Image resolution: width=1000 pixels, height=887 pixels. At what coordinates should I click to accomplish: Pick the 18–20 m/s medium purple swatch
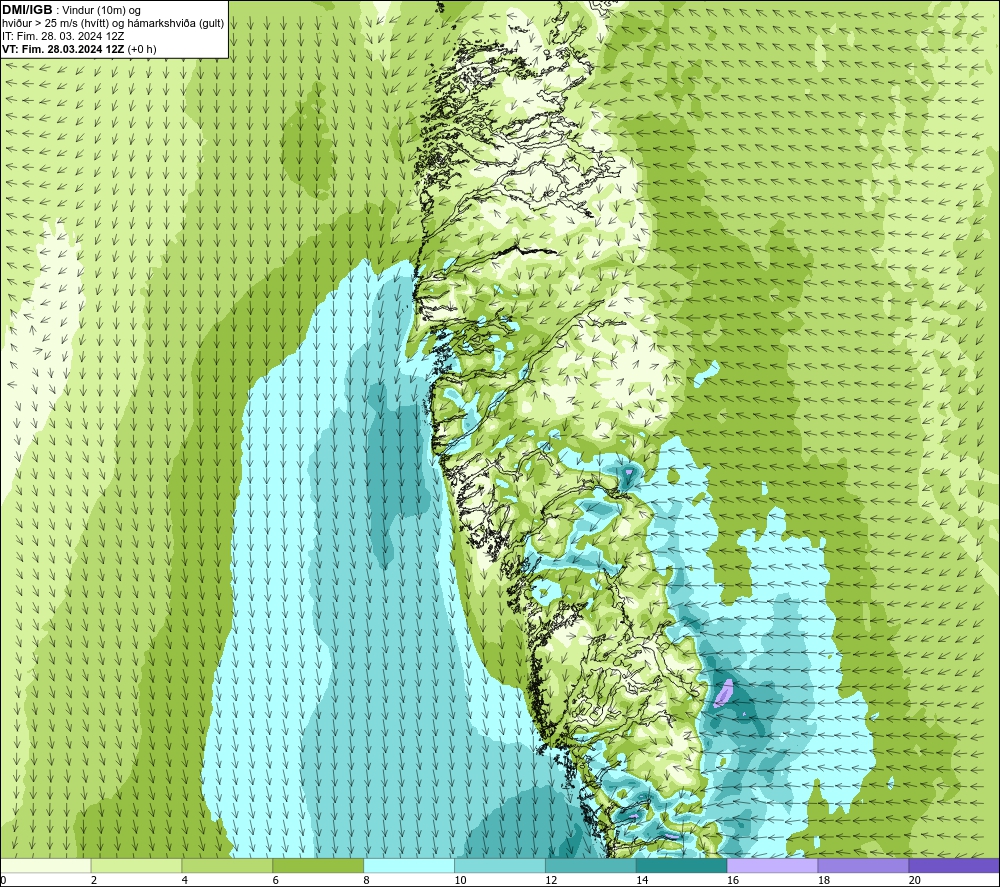[864, 865]
